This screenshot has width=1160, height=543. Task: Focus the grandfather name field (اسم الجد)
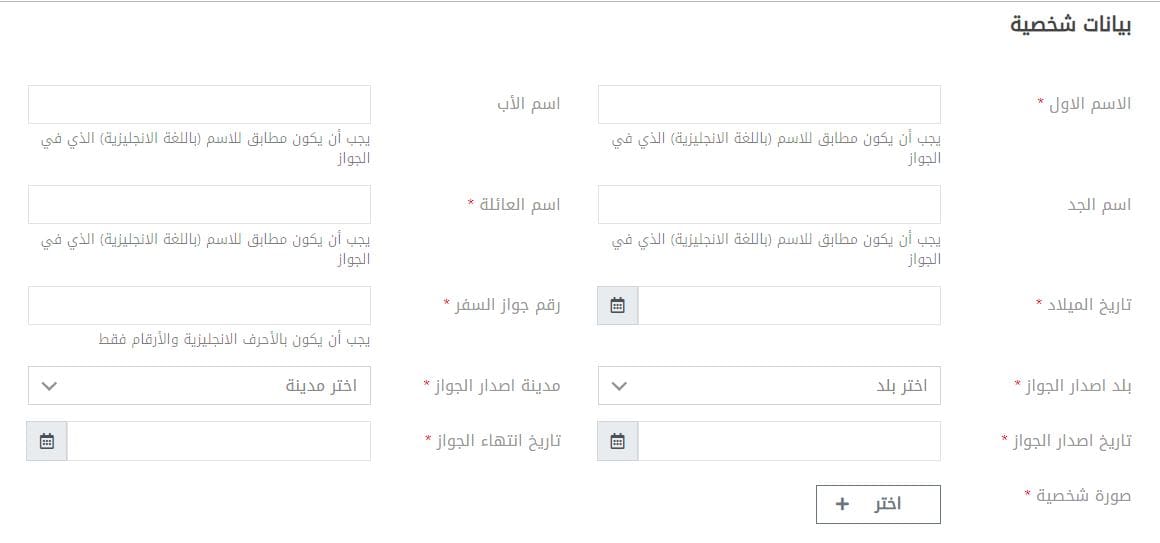pyautogui.click(x=769, y=204)
